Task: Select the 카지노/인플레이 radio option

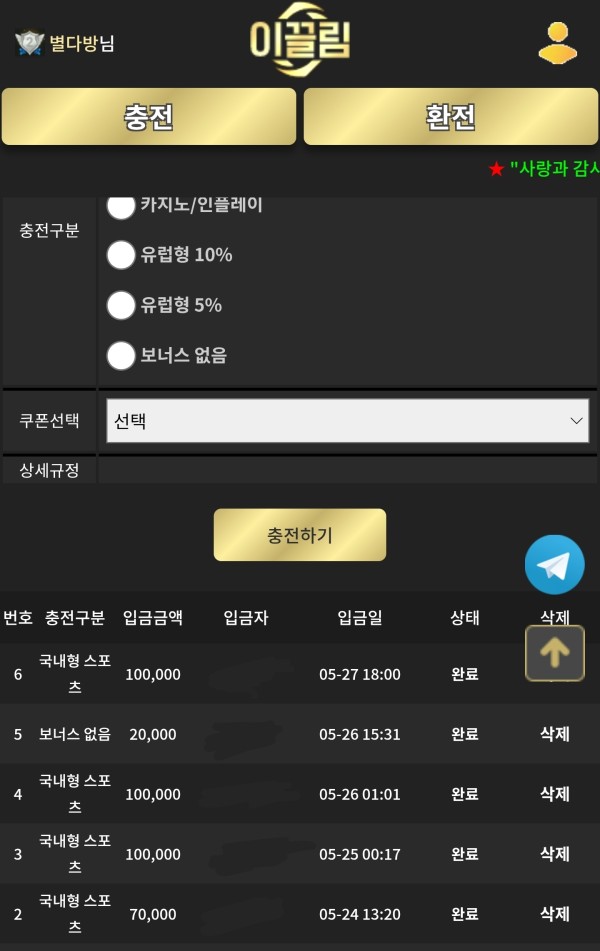Action: tap(121, 206)
